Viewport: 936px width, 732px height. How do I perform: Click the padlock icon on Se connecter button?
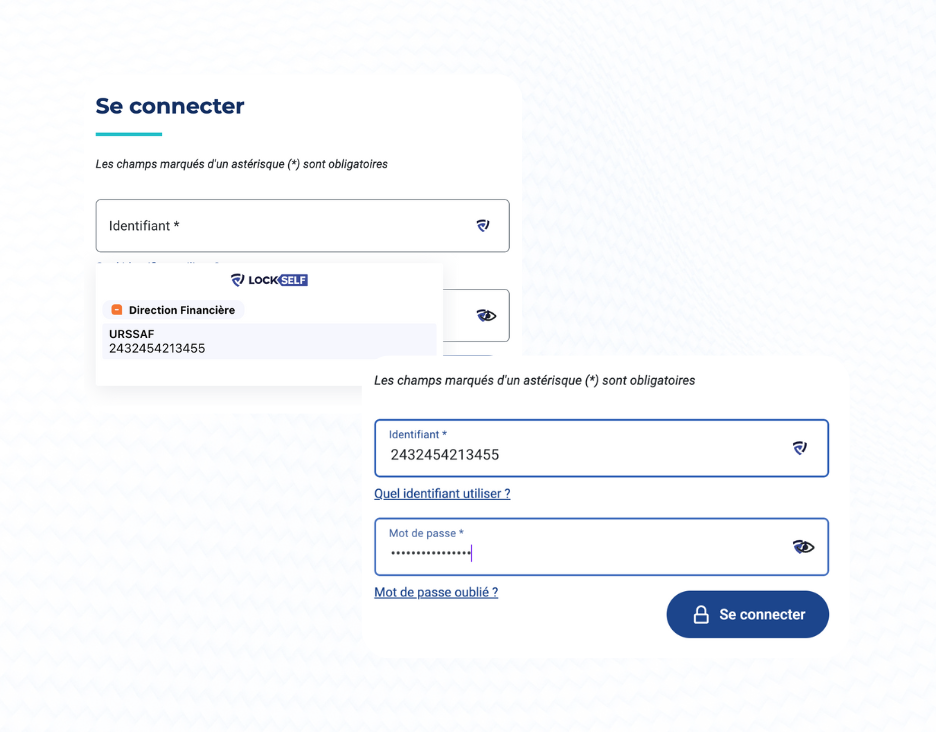click(x=701, y=614)
